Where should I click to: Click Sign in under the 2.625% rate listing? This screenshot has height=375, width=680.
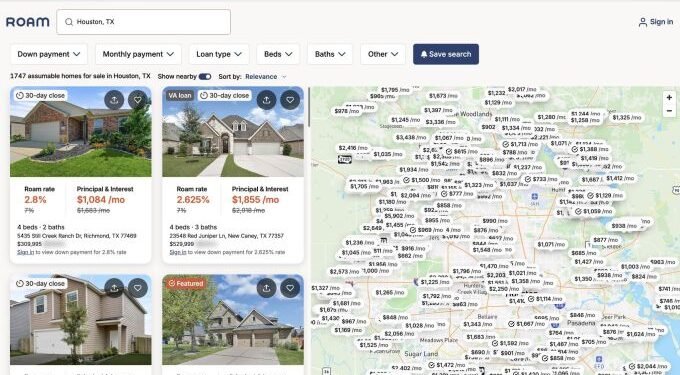177,252
